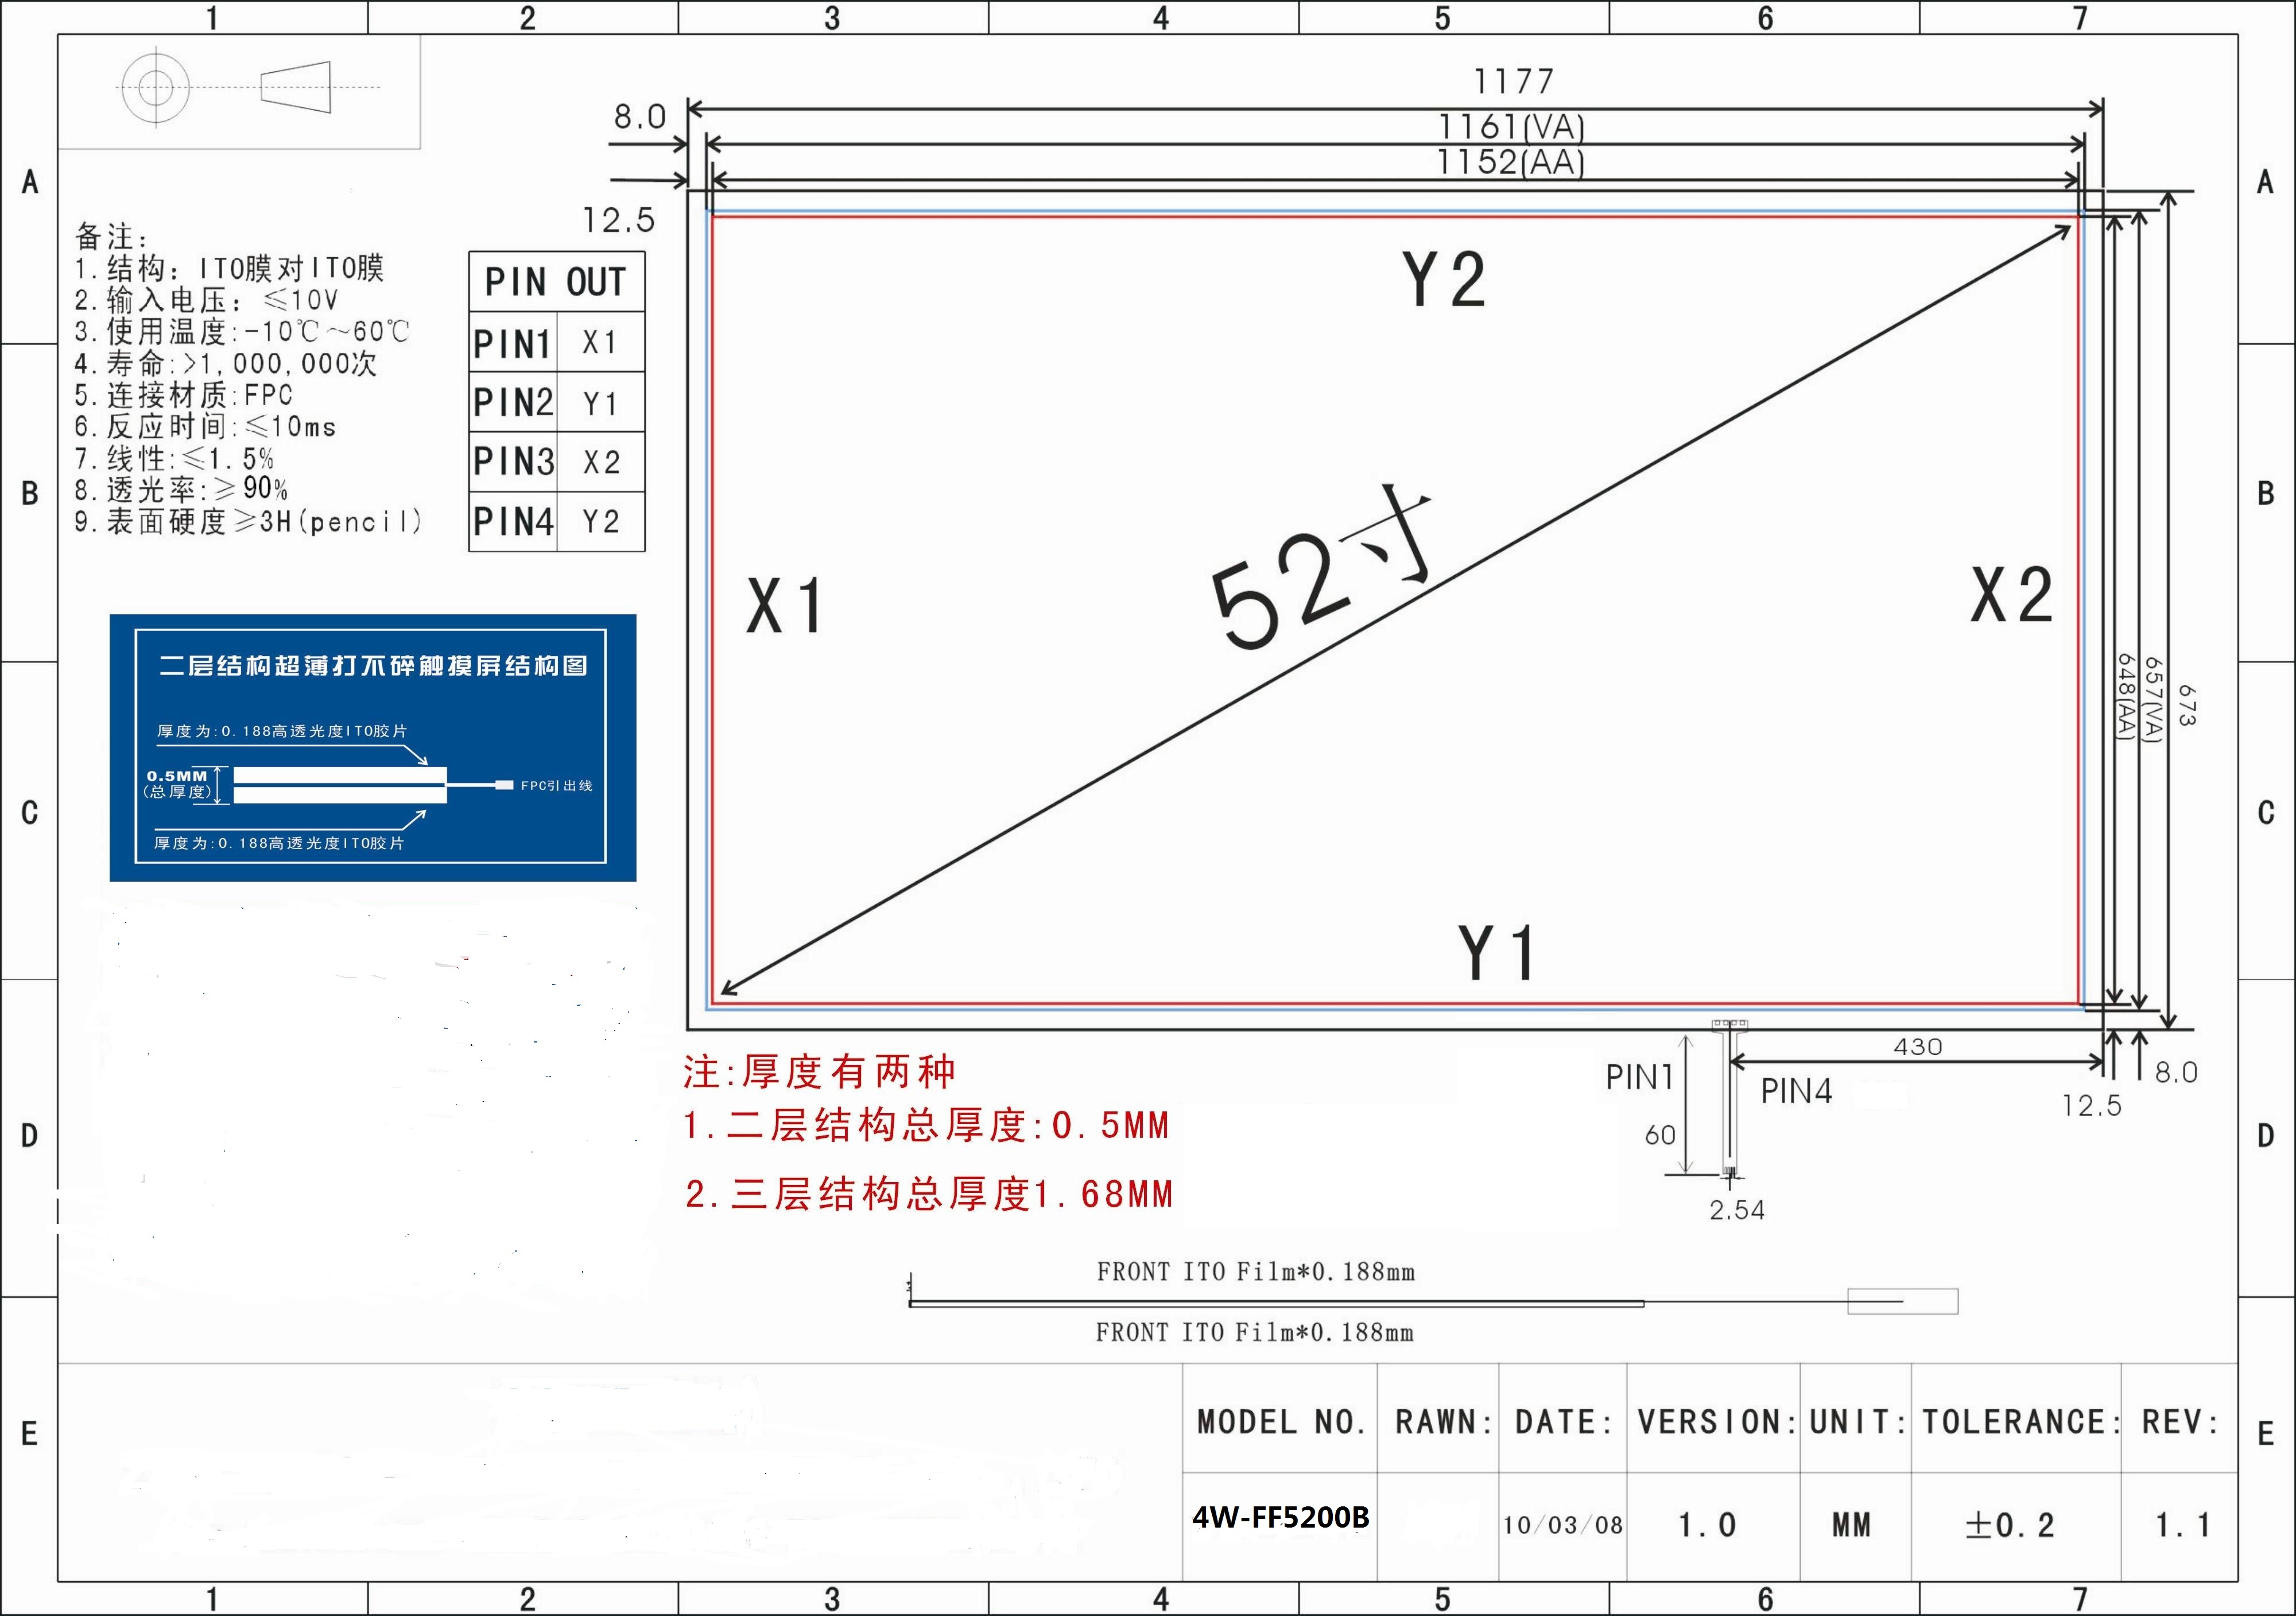This screenshot has width=2296, height=1616.
Task: Click the model number 4W-FF5200B
Action: click(1280, 1518)
